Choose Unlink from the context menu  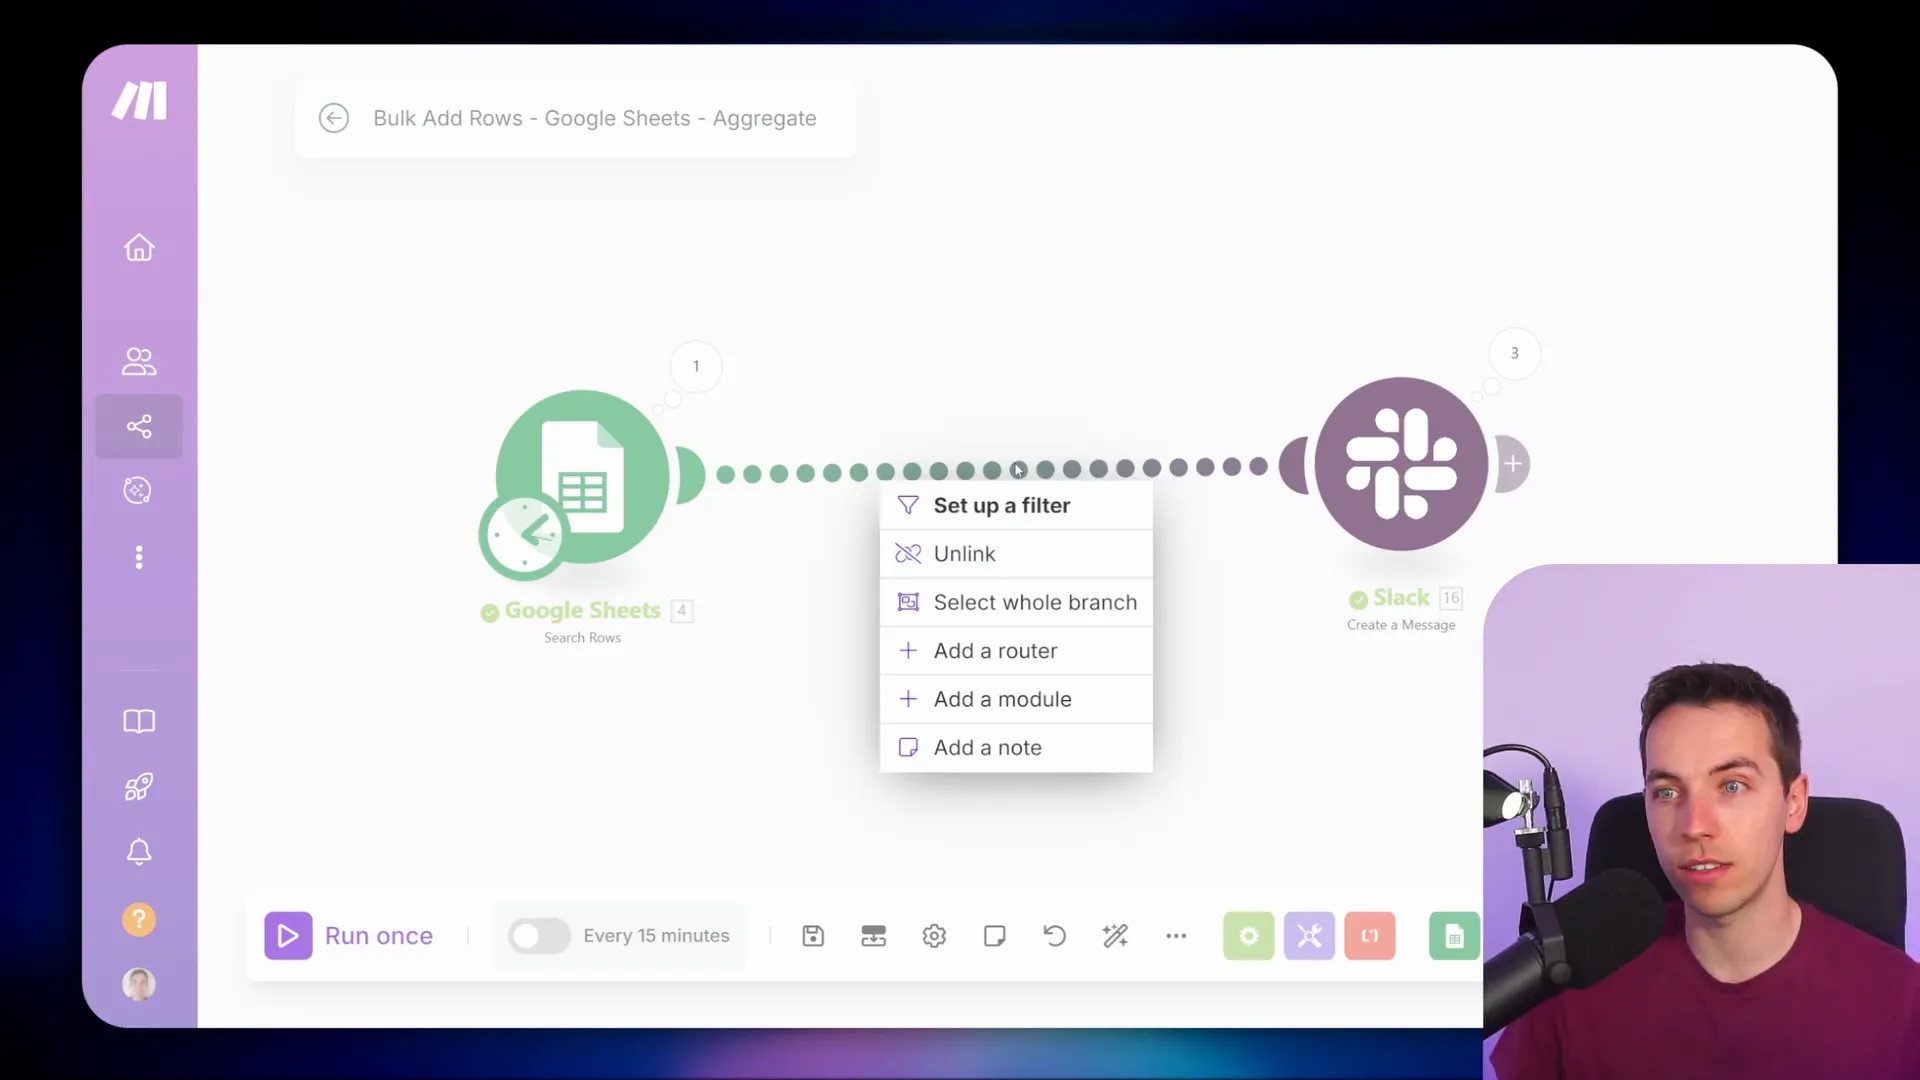coord(1016,554)
